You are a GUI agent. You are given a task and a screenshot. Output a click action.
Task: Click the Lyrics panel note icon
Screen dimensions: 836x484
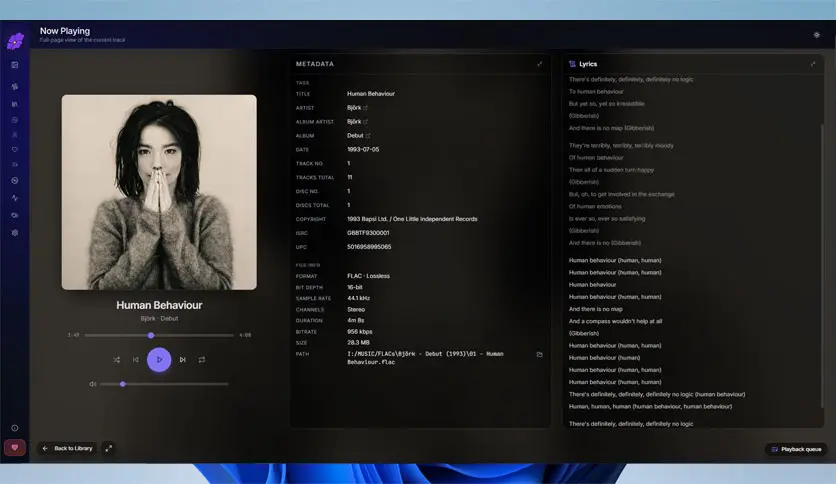pos(572,64)
